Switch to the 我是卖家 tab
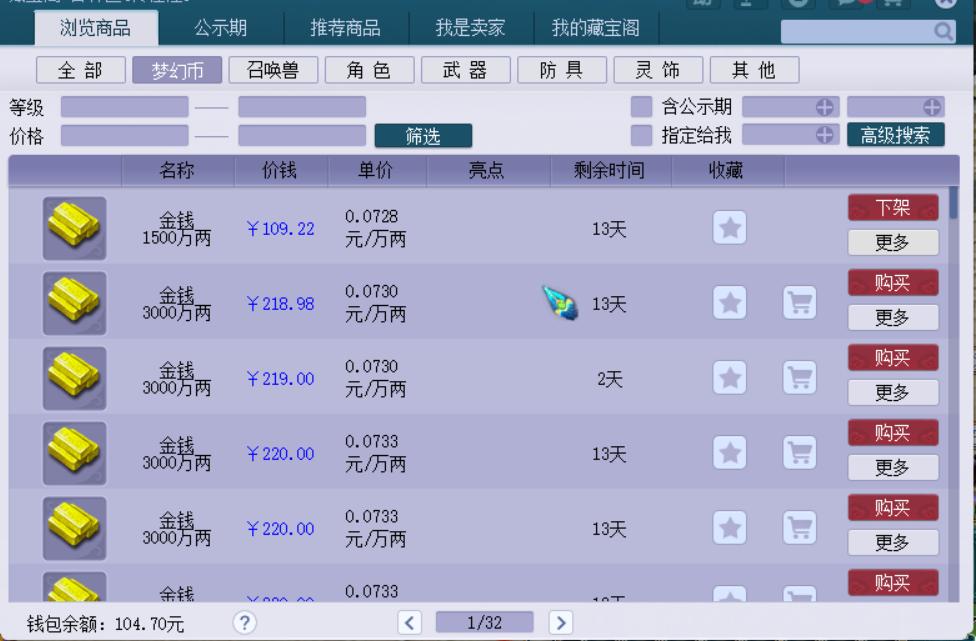This screenshot has width=976, height=641. 470,29
